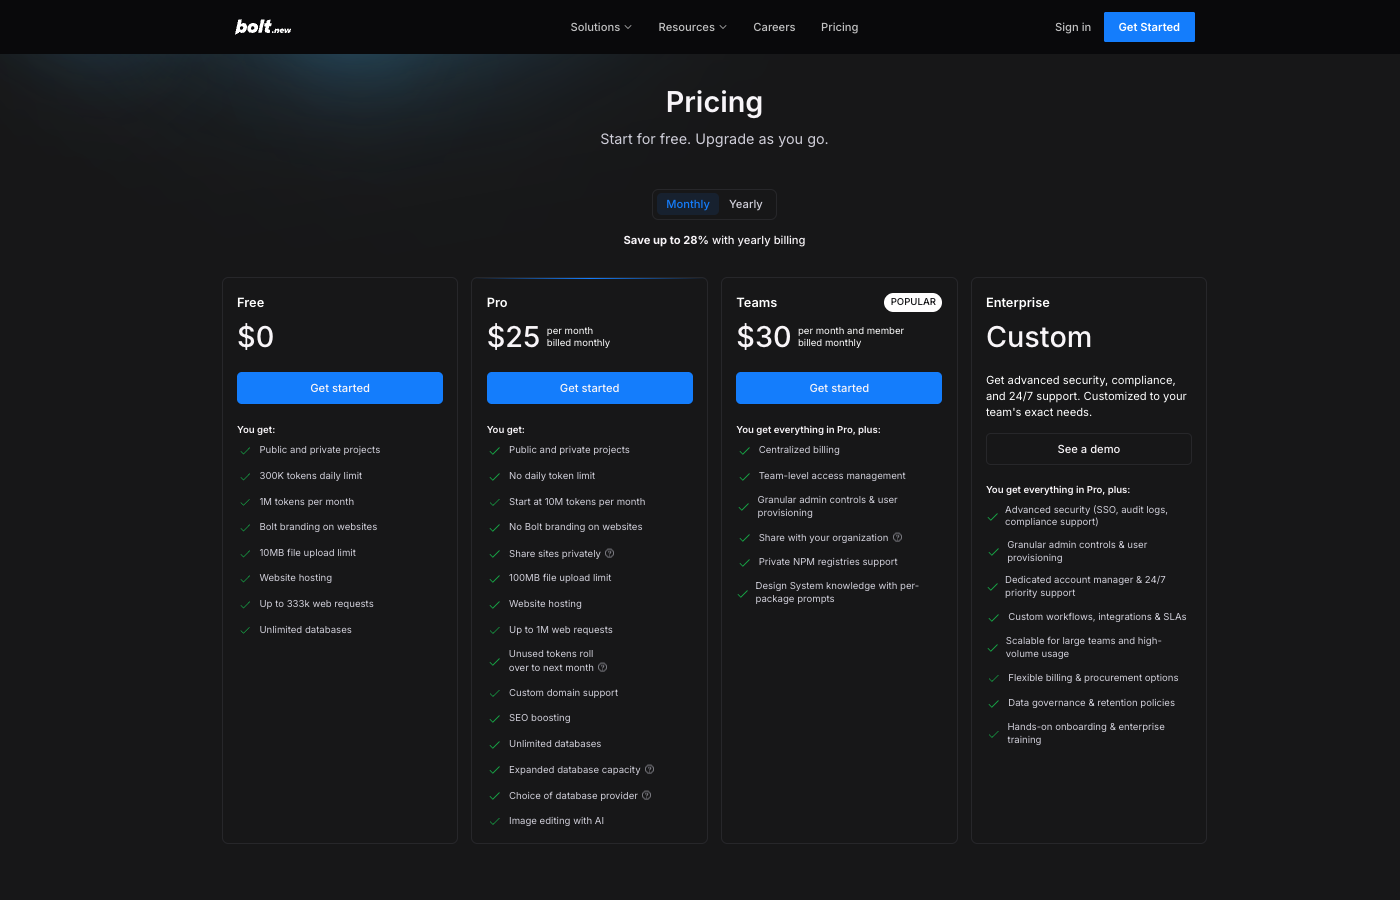Click 'Team-level access management' feature
1400x900 pixels.
(x=832, y=476)
